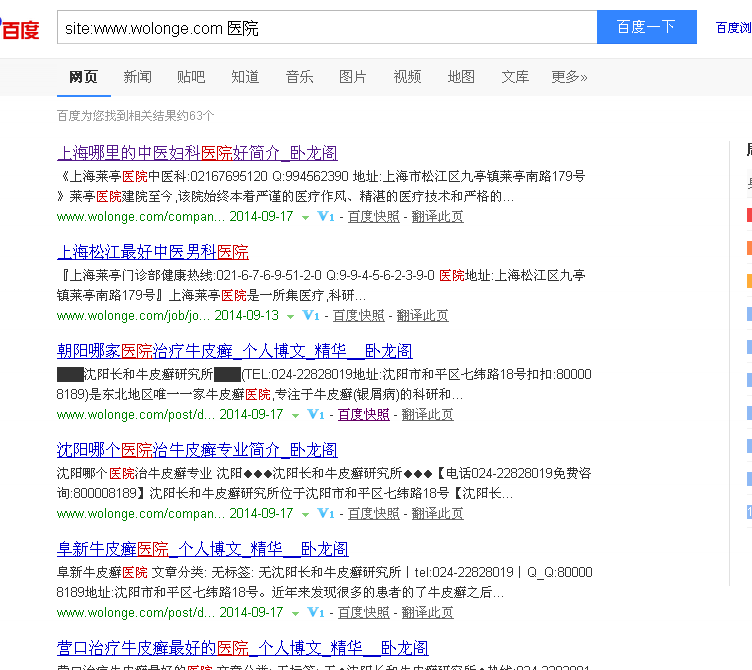Open result 上海松江最好中医男科医院
Screen dimensions: 752x670
(x=153, y=252)
